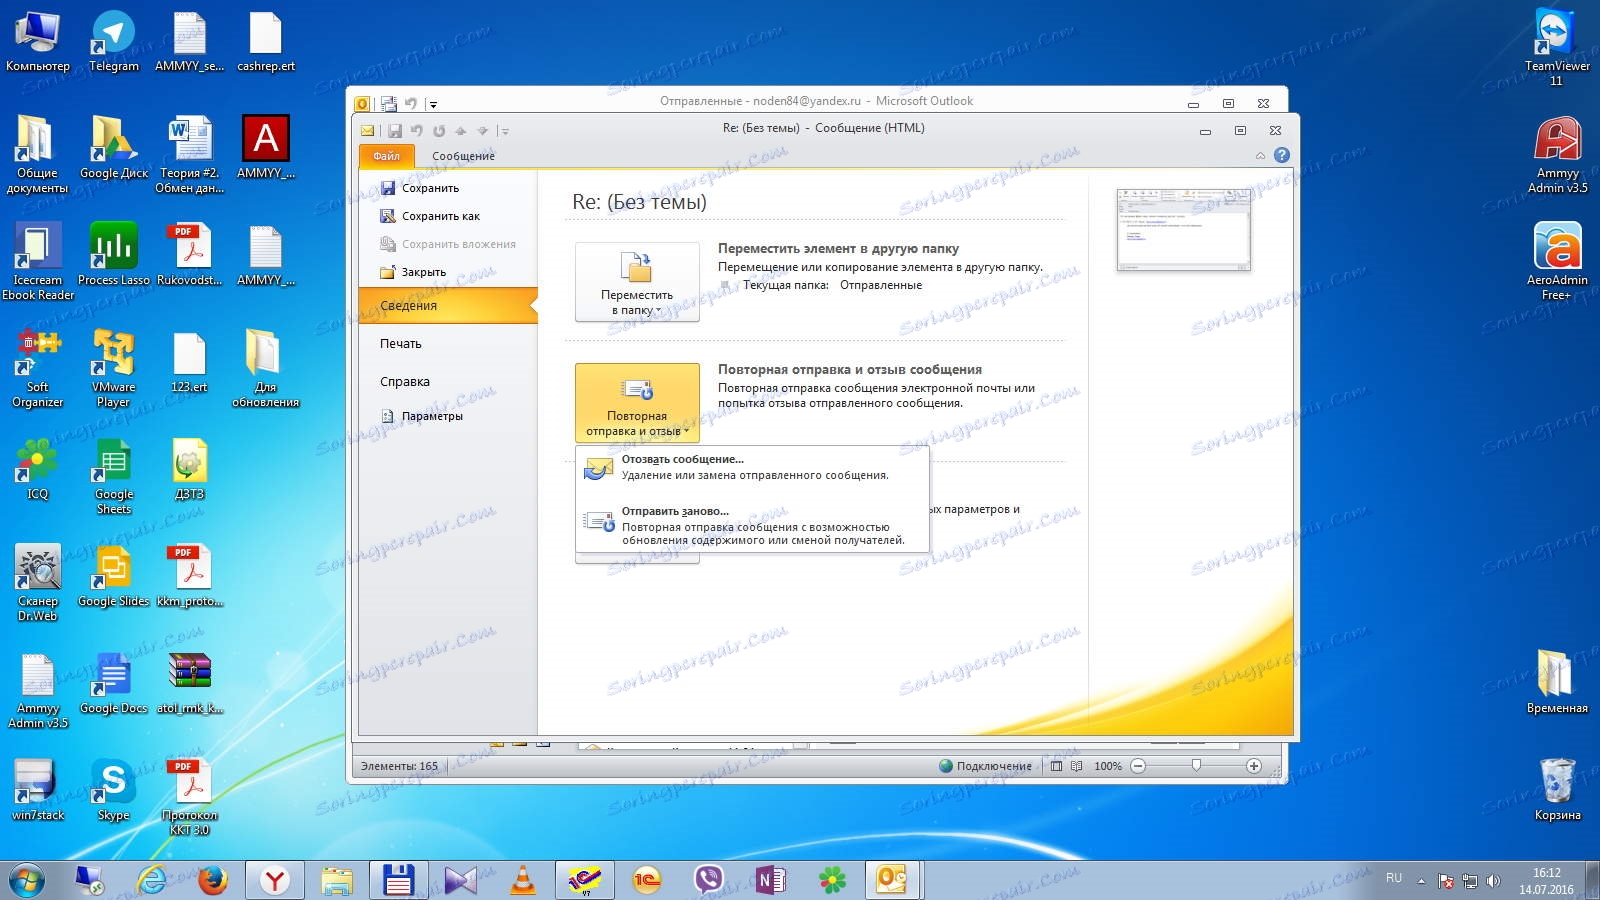Click the Подключение connection status

point(985,766)
